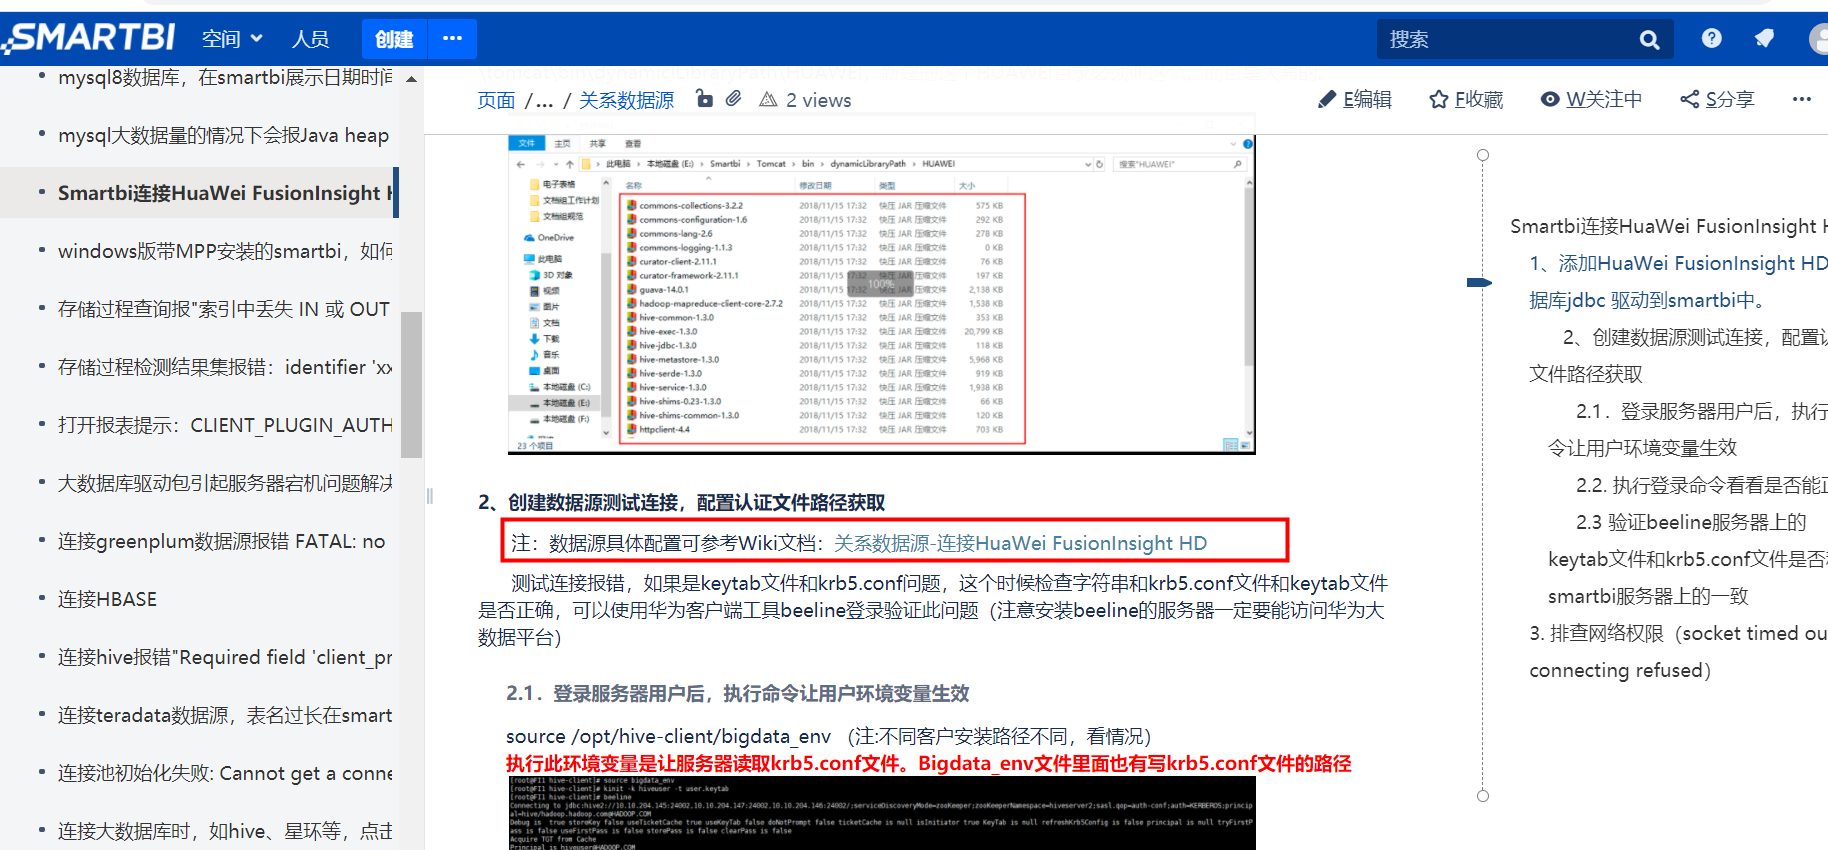This screenshot has height=850, width=1828.
Task: Jump to TOC 3. 排查网络权限
Action: tap(1678, 651)
